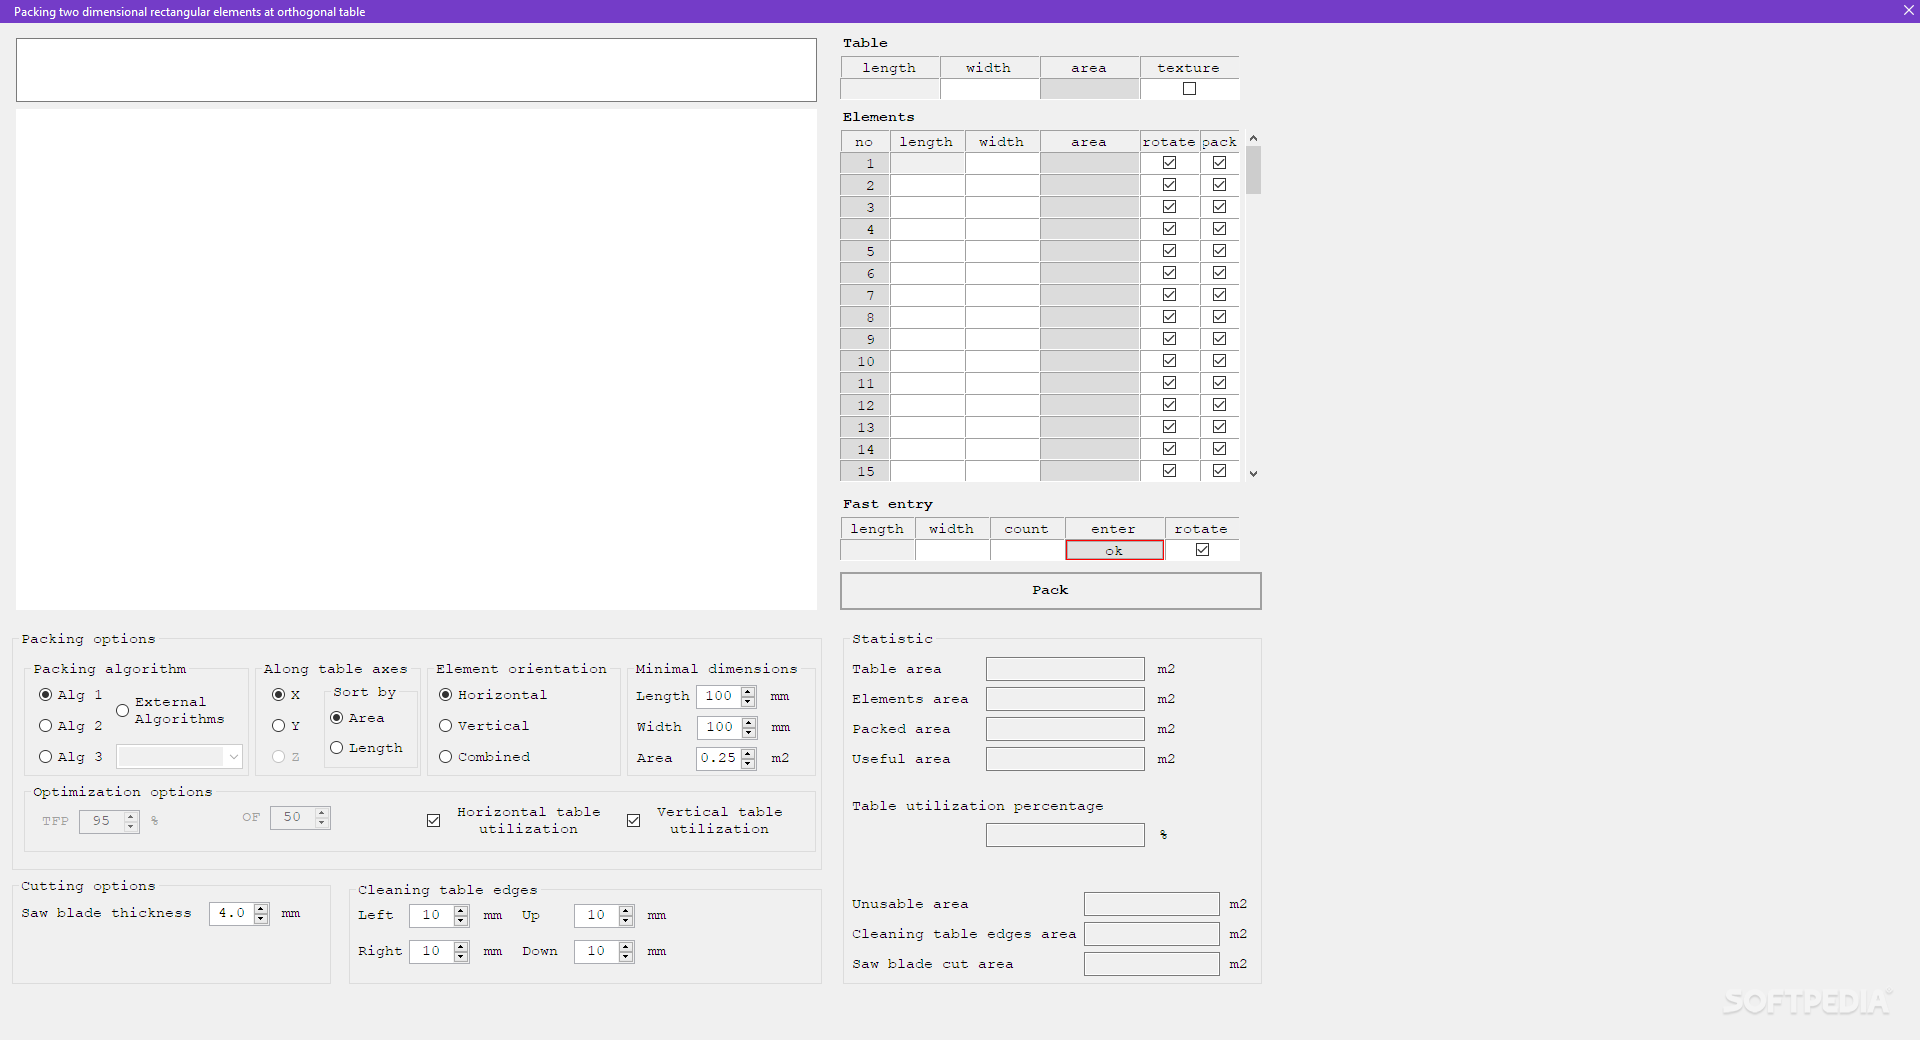Click the Minimal Area 0.25 field
The image size is (1920, 1040).
pyautogui.click(x=719, y=758)
